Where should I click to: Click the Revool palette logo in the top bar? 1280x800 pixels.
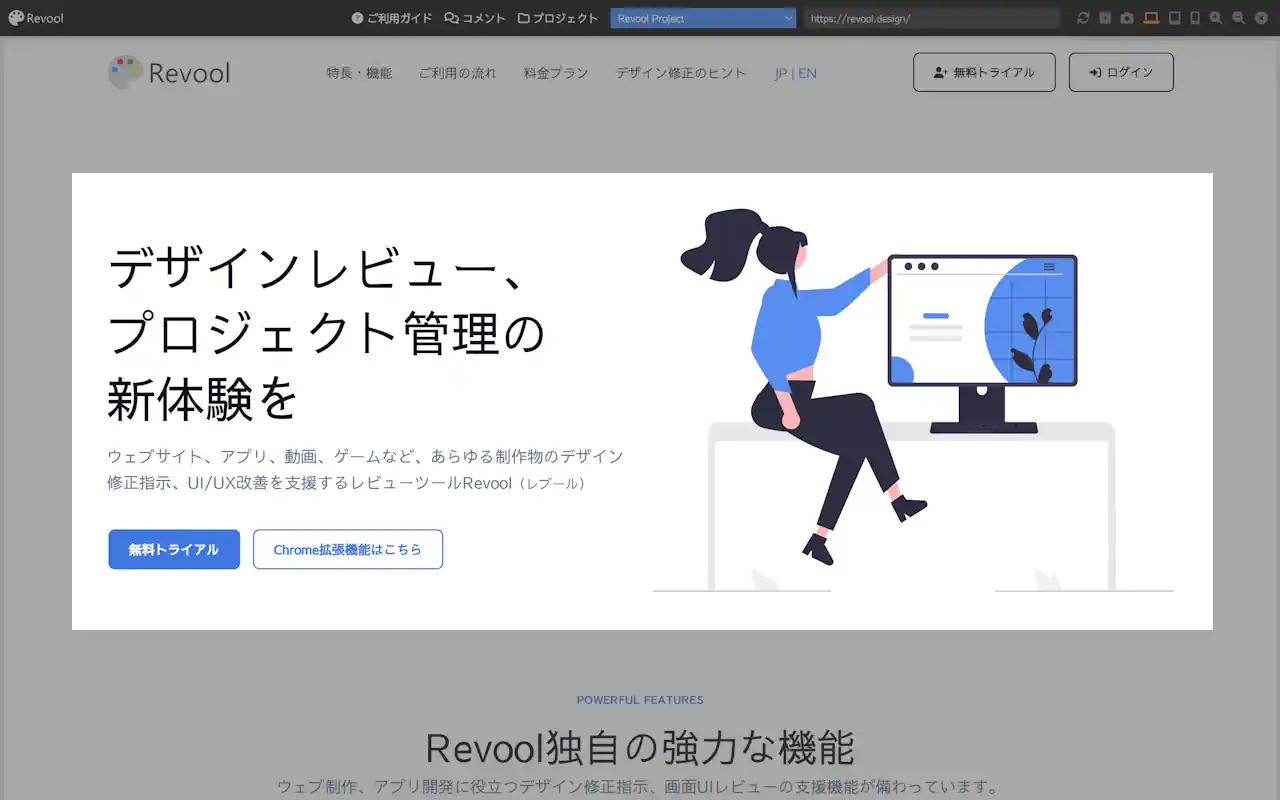(x=35, y=18)
